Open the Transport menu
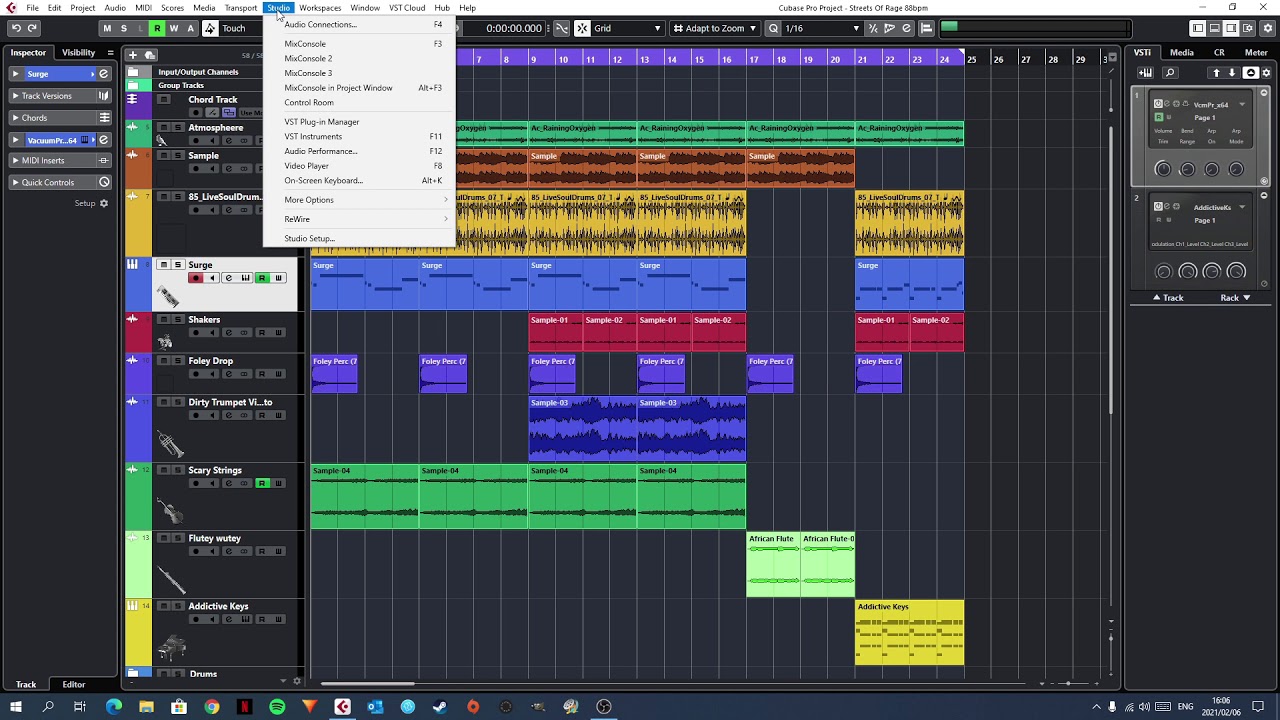This screenshot has width=1280, height=720. coord(241,8)
